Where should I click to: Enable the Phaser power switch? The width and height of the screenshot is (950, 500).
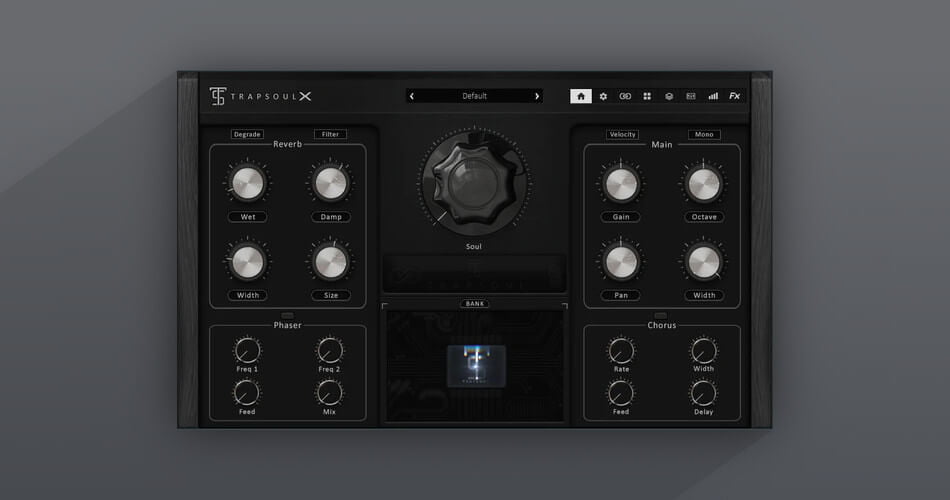(x=287, y=316)
